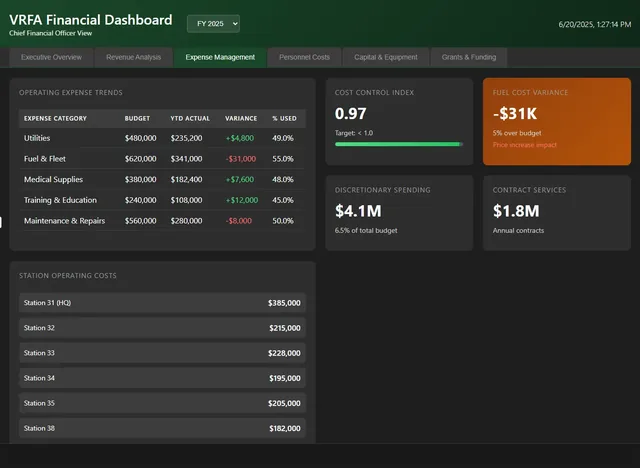The width and height of the screenshot is (640, 468).
Task: Click Utilities budget value $480,000
Action: (x=140, y=138)
